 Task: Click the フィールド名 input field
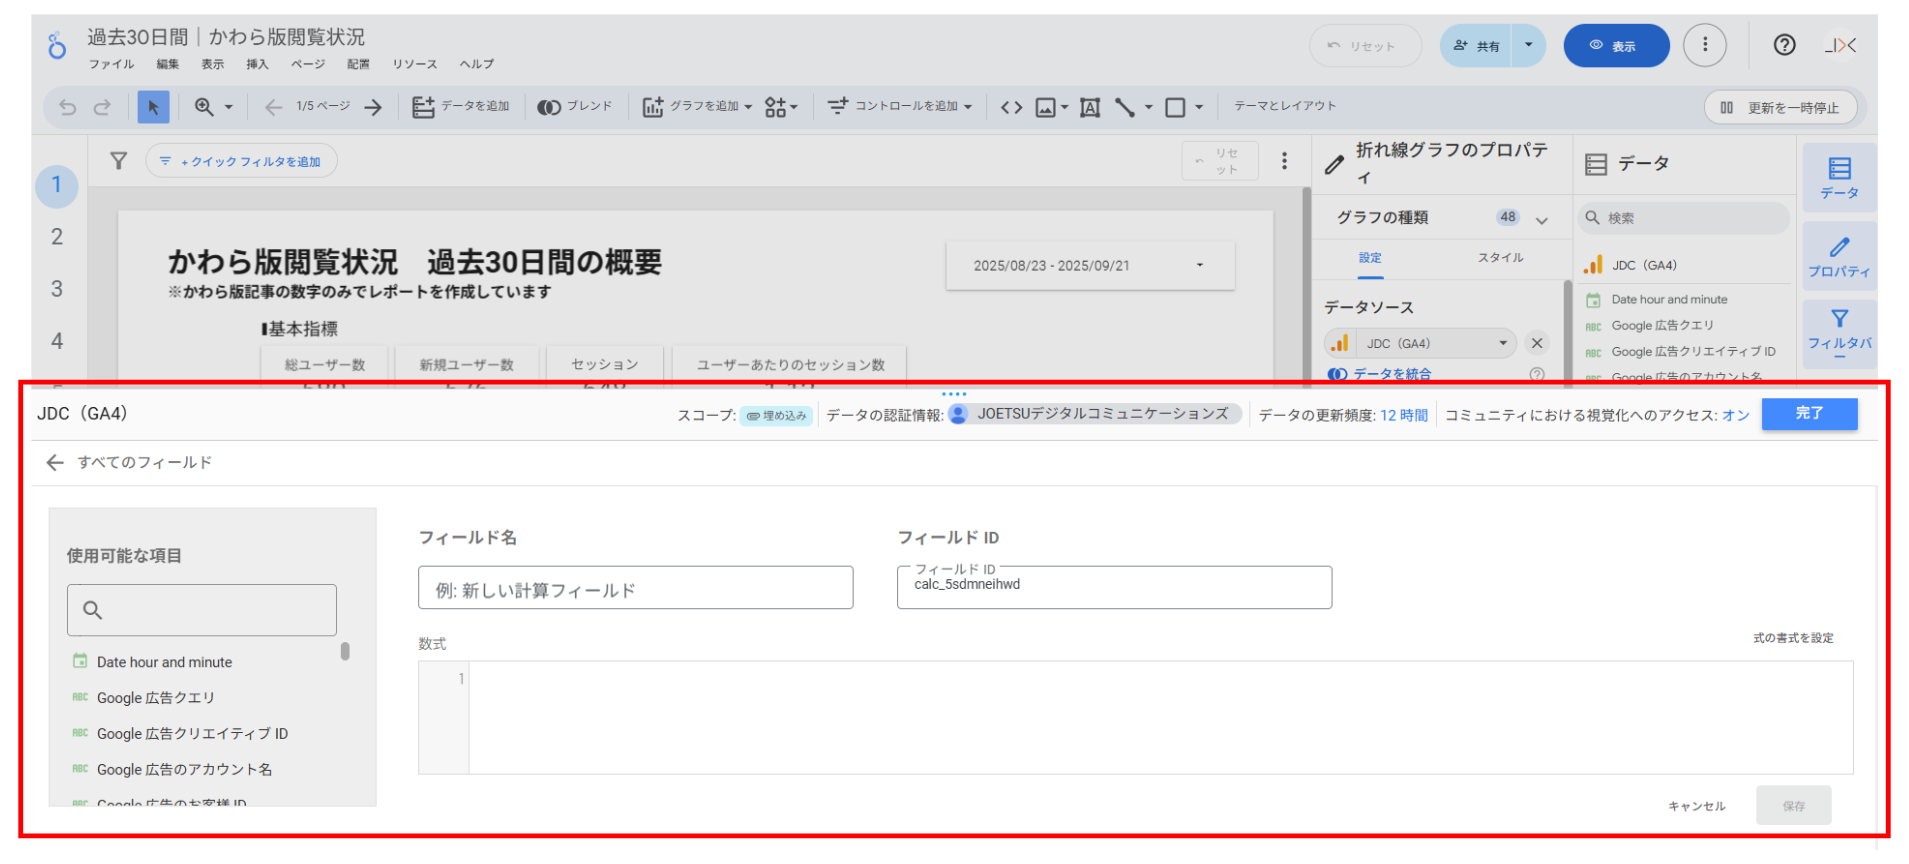[x=635, y=589]
